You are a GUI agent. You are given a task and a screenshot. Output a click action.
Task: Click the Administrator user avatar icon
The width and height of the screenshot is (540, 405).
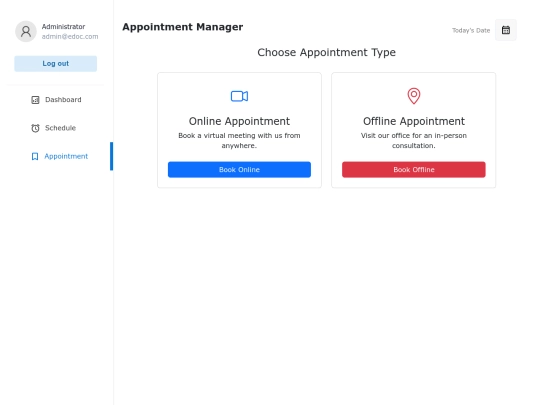point(26,31)
